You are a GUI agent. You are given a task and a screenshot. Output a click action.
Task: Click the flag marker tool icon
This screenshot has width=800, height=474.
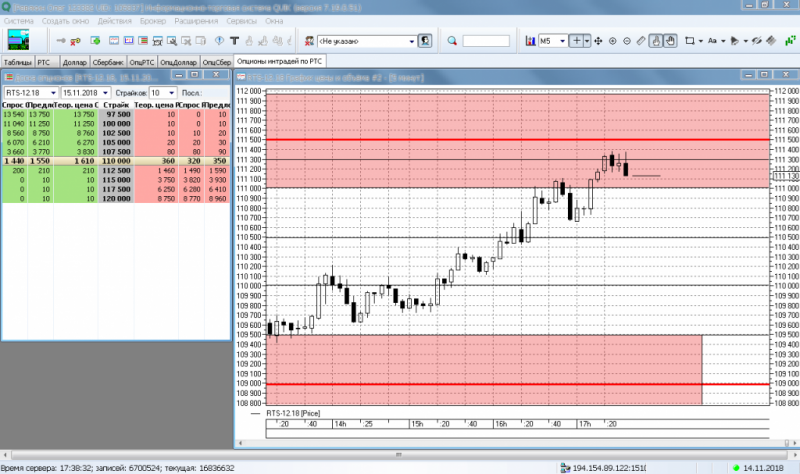point(735,41)
